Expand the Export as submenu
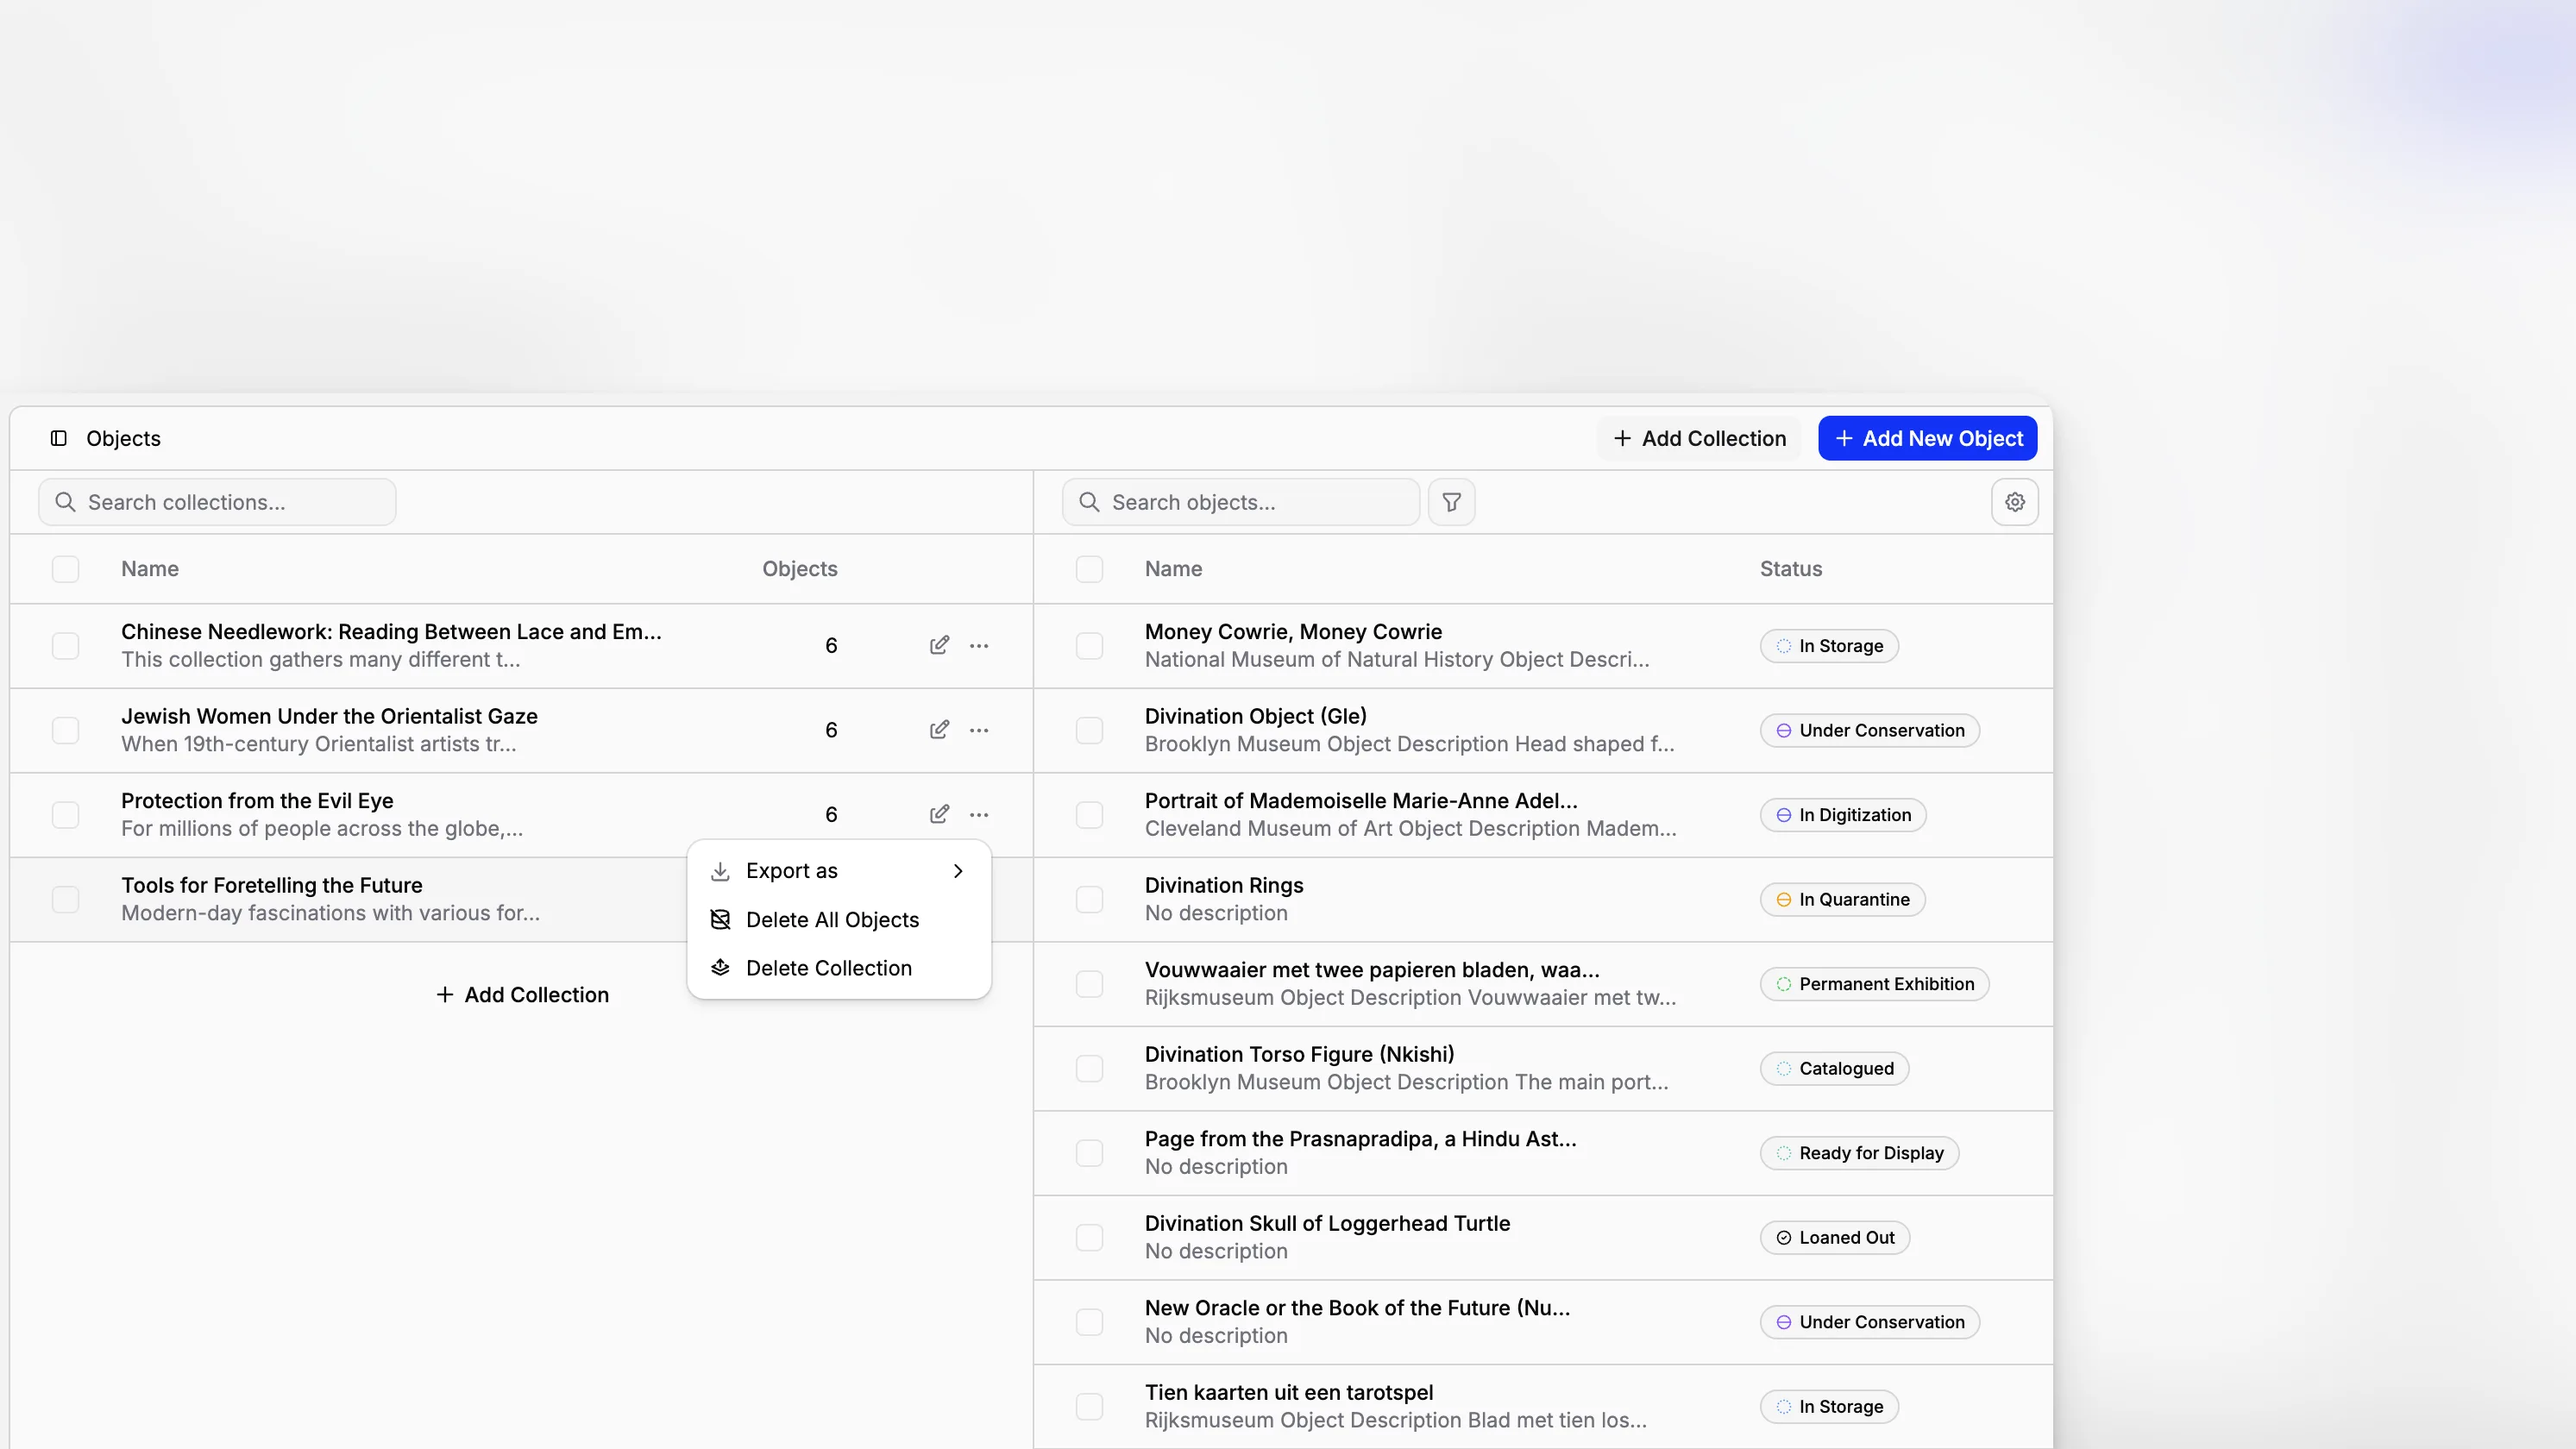This screenshot has height=1449, width=2576. pos(838,871)
